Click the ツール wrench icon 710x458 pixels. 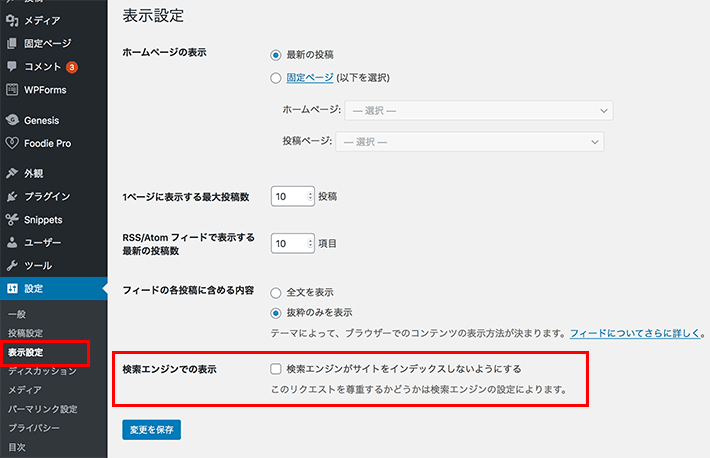(x=12, y=265)
